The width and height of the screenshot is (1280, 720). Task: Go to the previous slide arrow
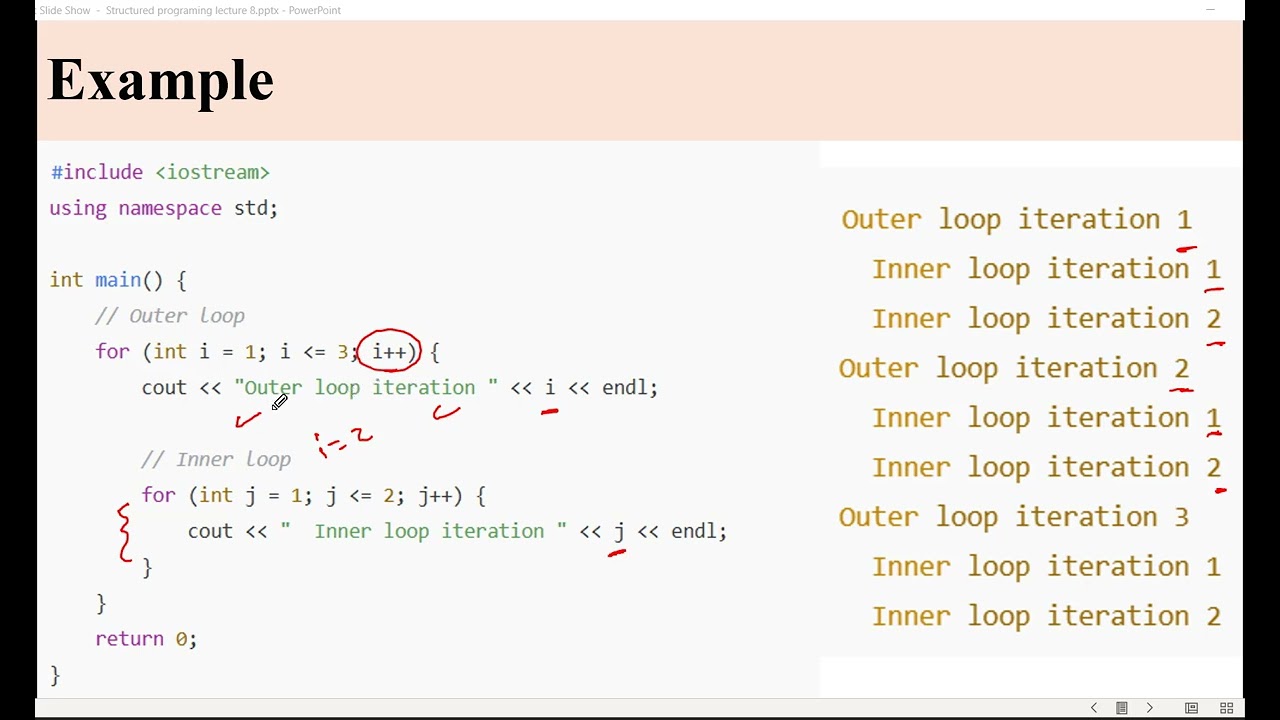click(1093, 708)
